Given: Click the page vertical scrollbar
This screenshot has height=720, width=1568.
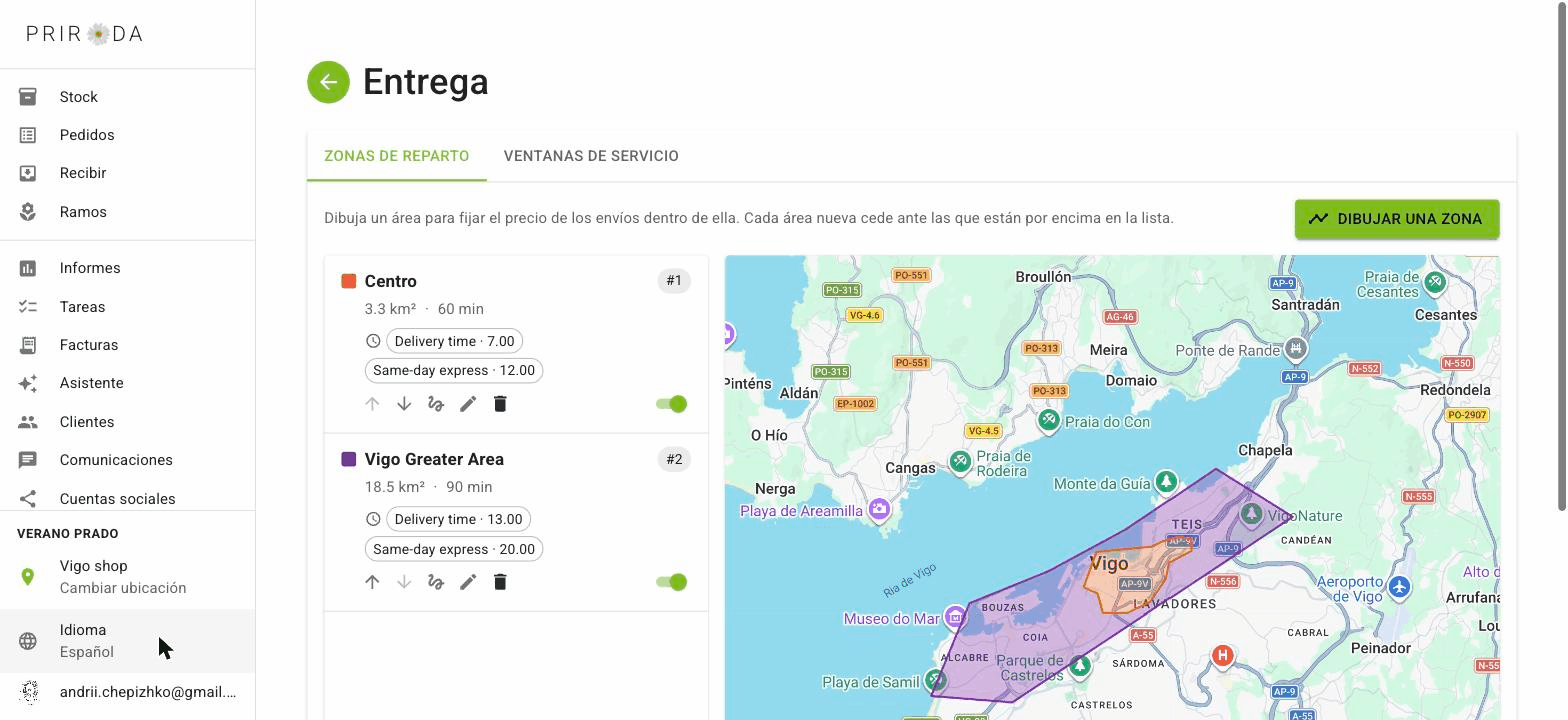Looking at the screenshot, I should coord(1561,256).
